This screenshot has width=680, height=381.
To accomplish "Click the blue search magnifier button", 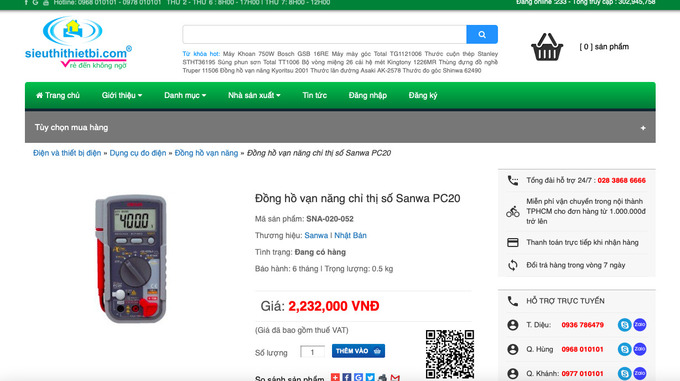I will 482,34.
